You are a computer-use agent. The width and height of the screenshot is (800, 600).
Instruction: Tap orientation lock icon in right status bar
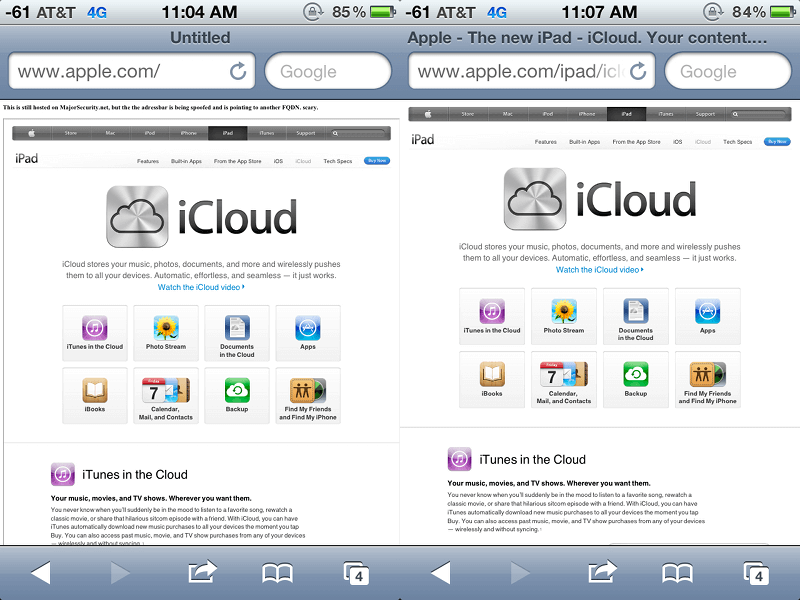pos(714,12)
